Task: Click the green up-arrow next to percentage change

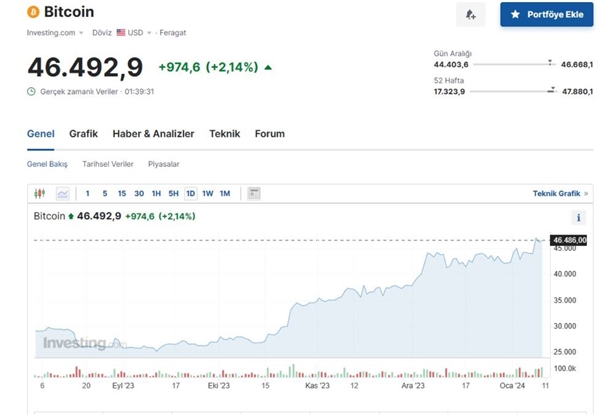Action: [268, 67]
